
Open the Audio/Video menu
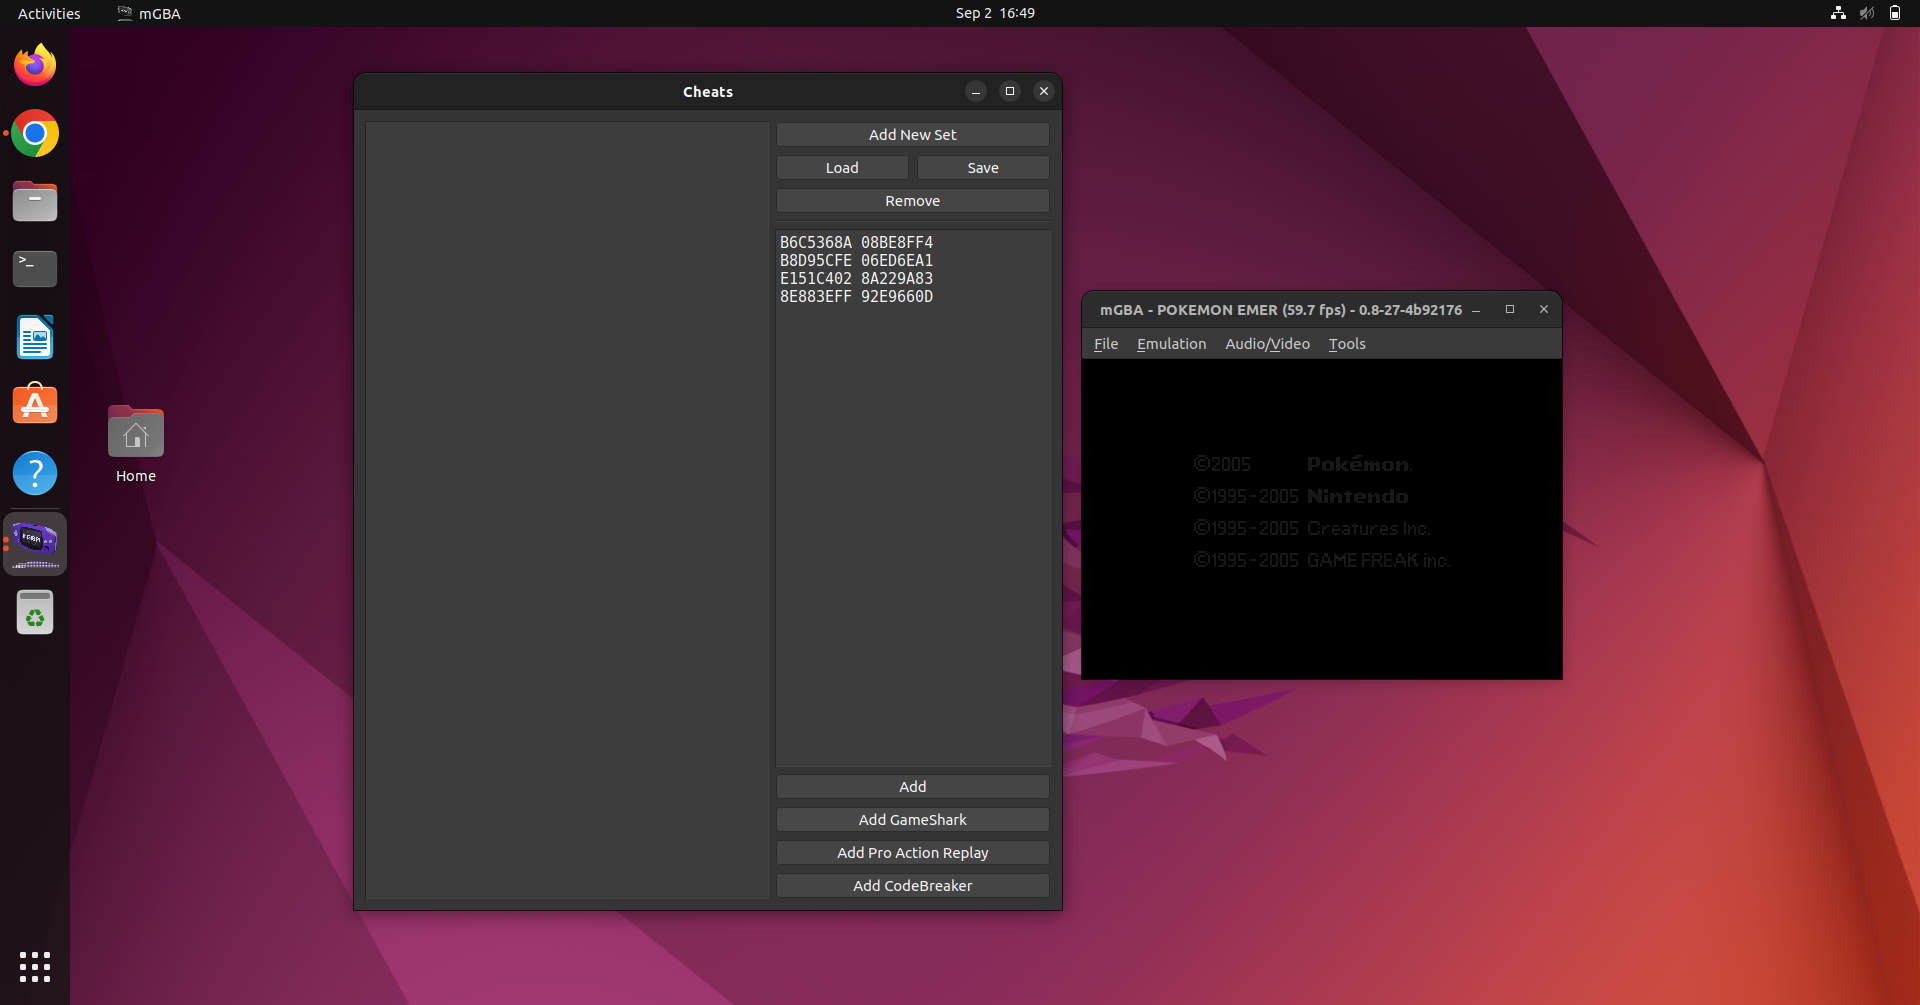point(1267,343)
